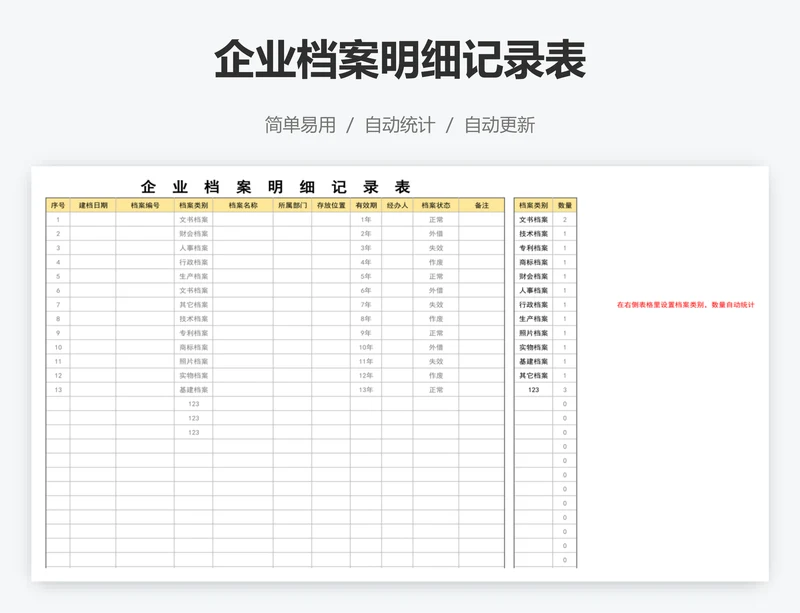Click 失效 status in row 3
The height and width of the screenshot is (613, 800).
coord(436,248)
